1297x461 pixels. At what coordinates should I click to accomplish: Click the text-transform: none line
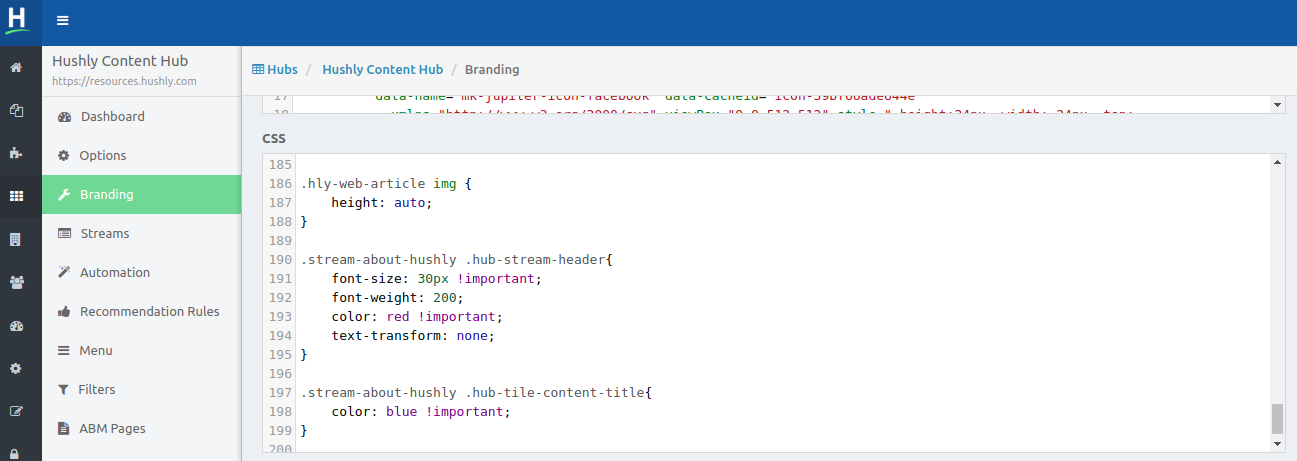[x=413, y=336]
